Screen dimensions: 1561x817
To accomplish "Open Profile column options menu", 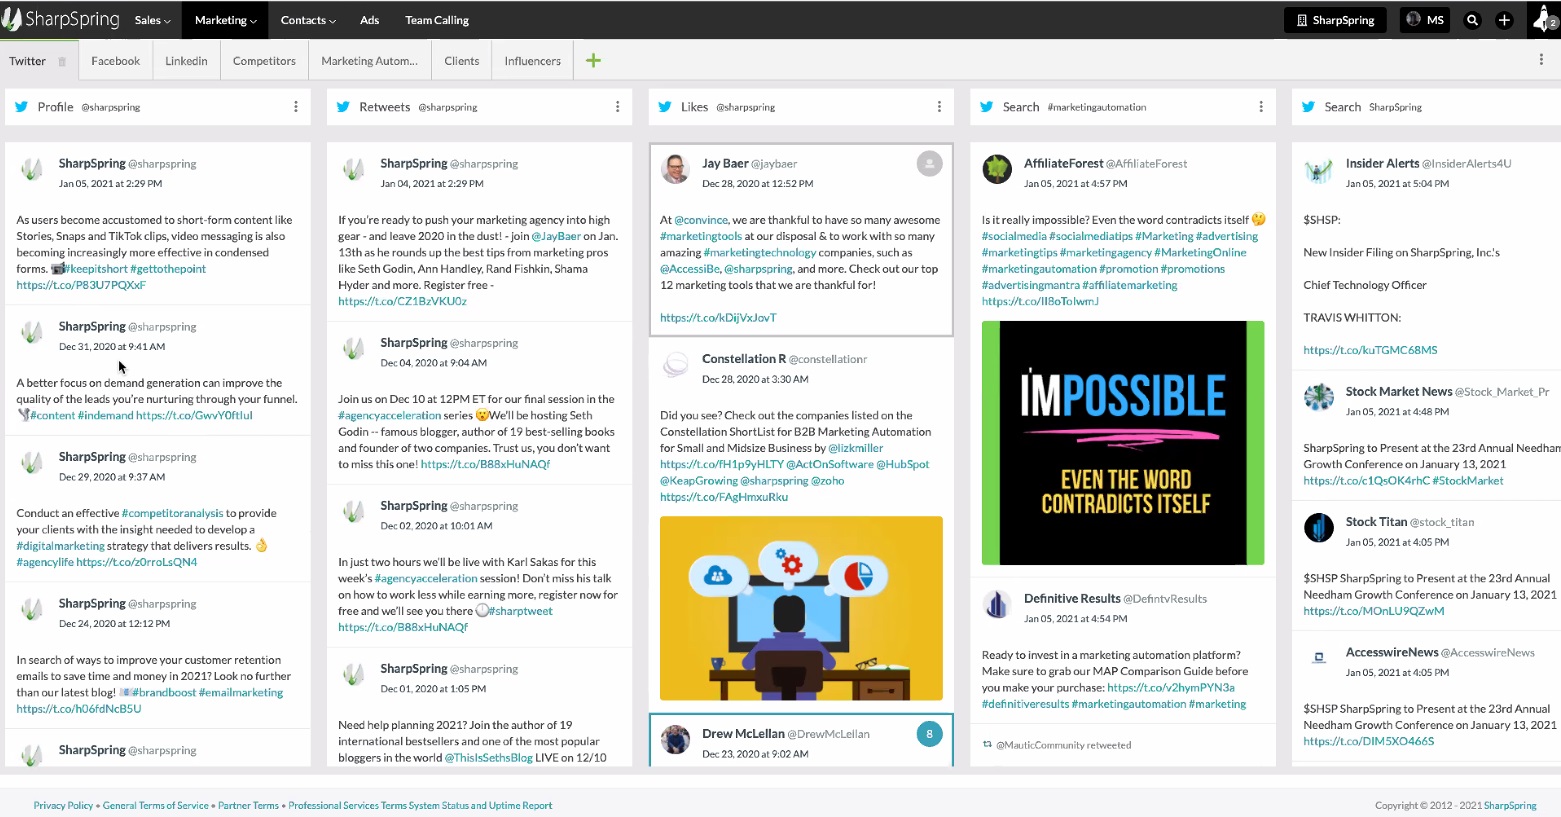I will click(x=295, y=107).
